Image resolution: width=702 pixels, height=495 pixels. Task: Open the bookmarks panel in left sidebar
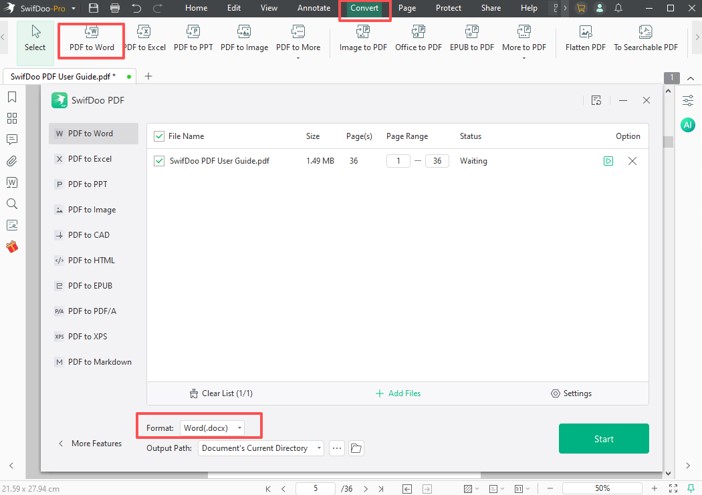12,97
